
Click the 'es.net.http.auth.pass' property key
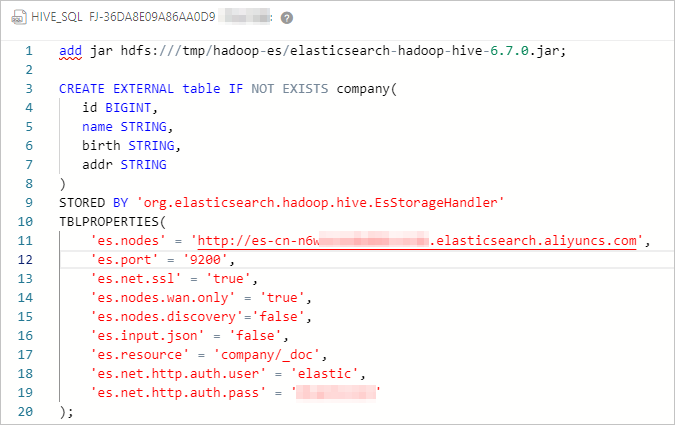pos(178,393)
